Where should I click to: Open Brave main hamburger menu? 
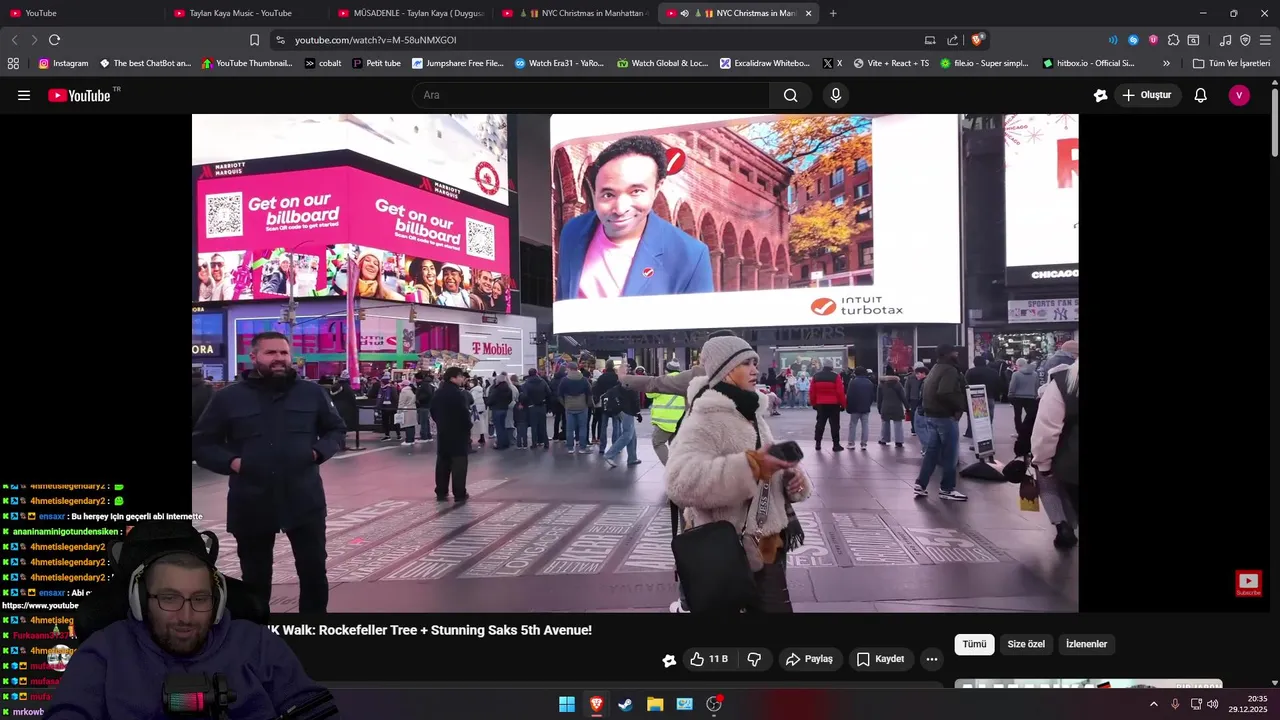[1265, 40]
